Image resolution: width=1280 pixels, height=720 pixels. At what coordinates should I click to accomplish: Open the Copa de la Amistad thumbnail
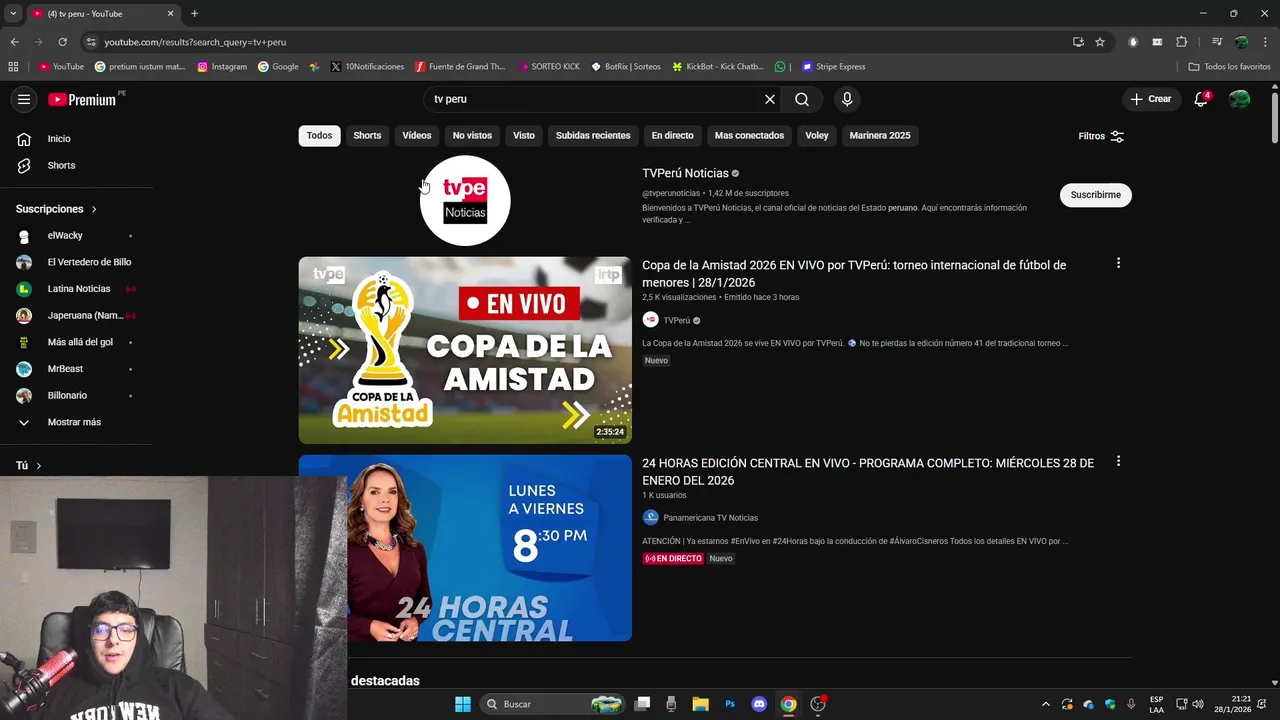click(465, 350)
